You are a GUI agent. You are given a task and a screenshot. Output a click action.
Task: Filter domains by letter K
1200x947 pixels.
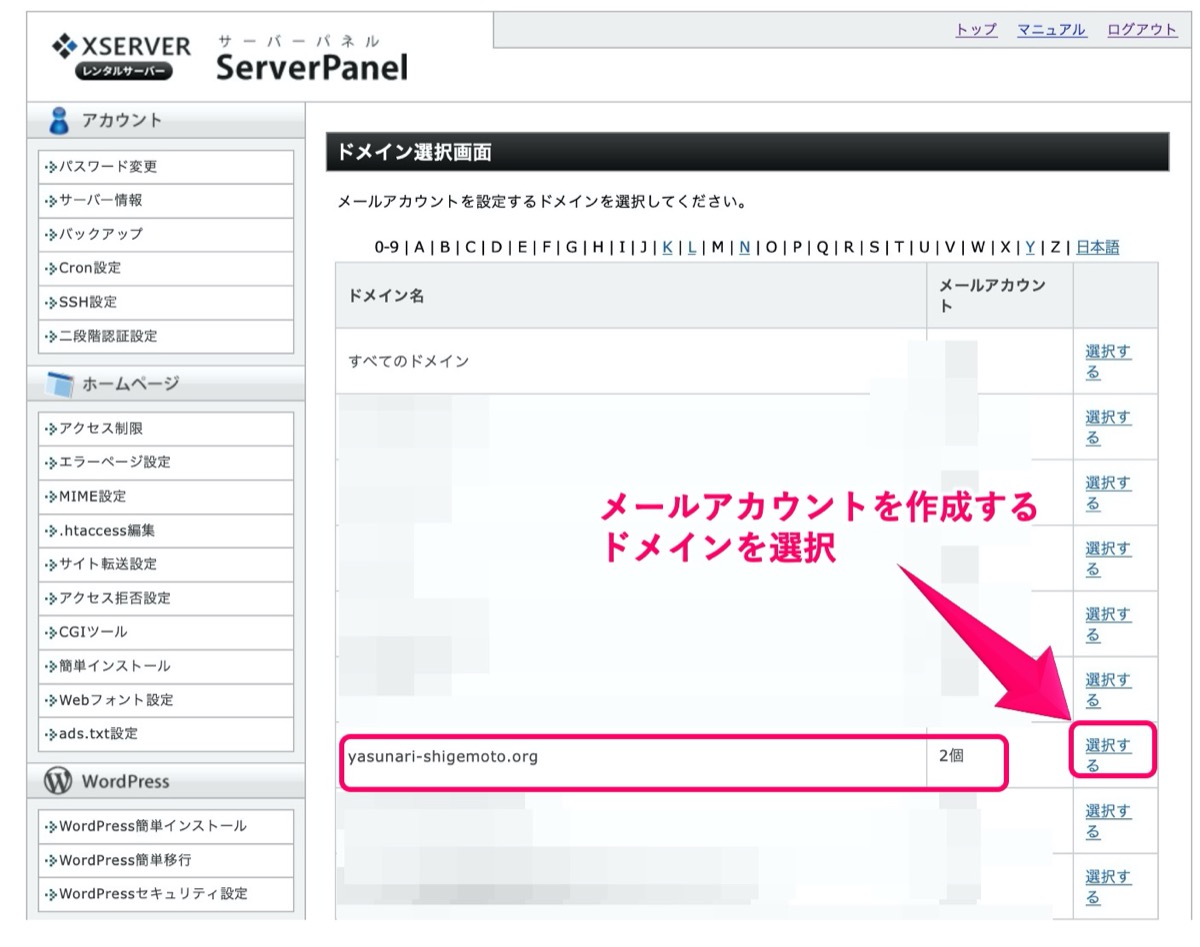pos(667,247)
